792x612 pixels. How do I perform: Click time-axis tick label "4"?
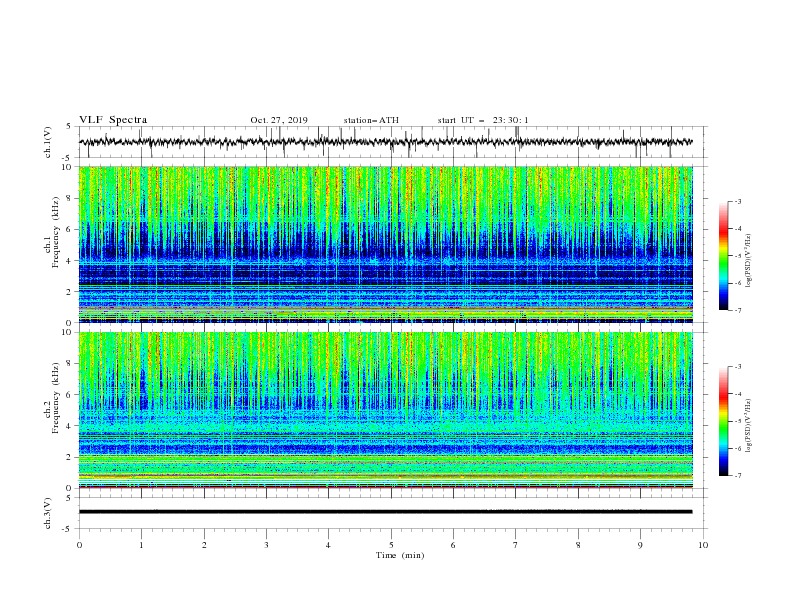click(328, 545)
